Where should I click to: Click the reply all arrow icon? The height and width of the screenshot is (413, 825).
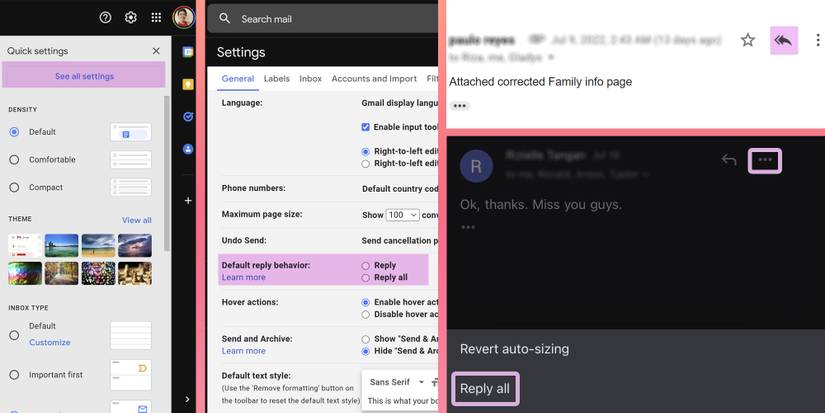783,40
